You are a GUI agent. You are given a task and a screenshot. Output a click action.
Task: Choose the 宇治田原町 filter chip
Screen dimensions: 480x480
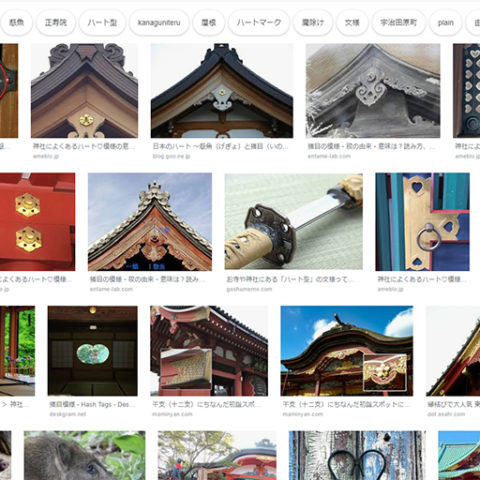[399, 23]
